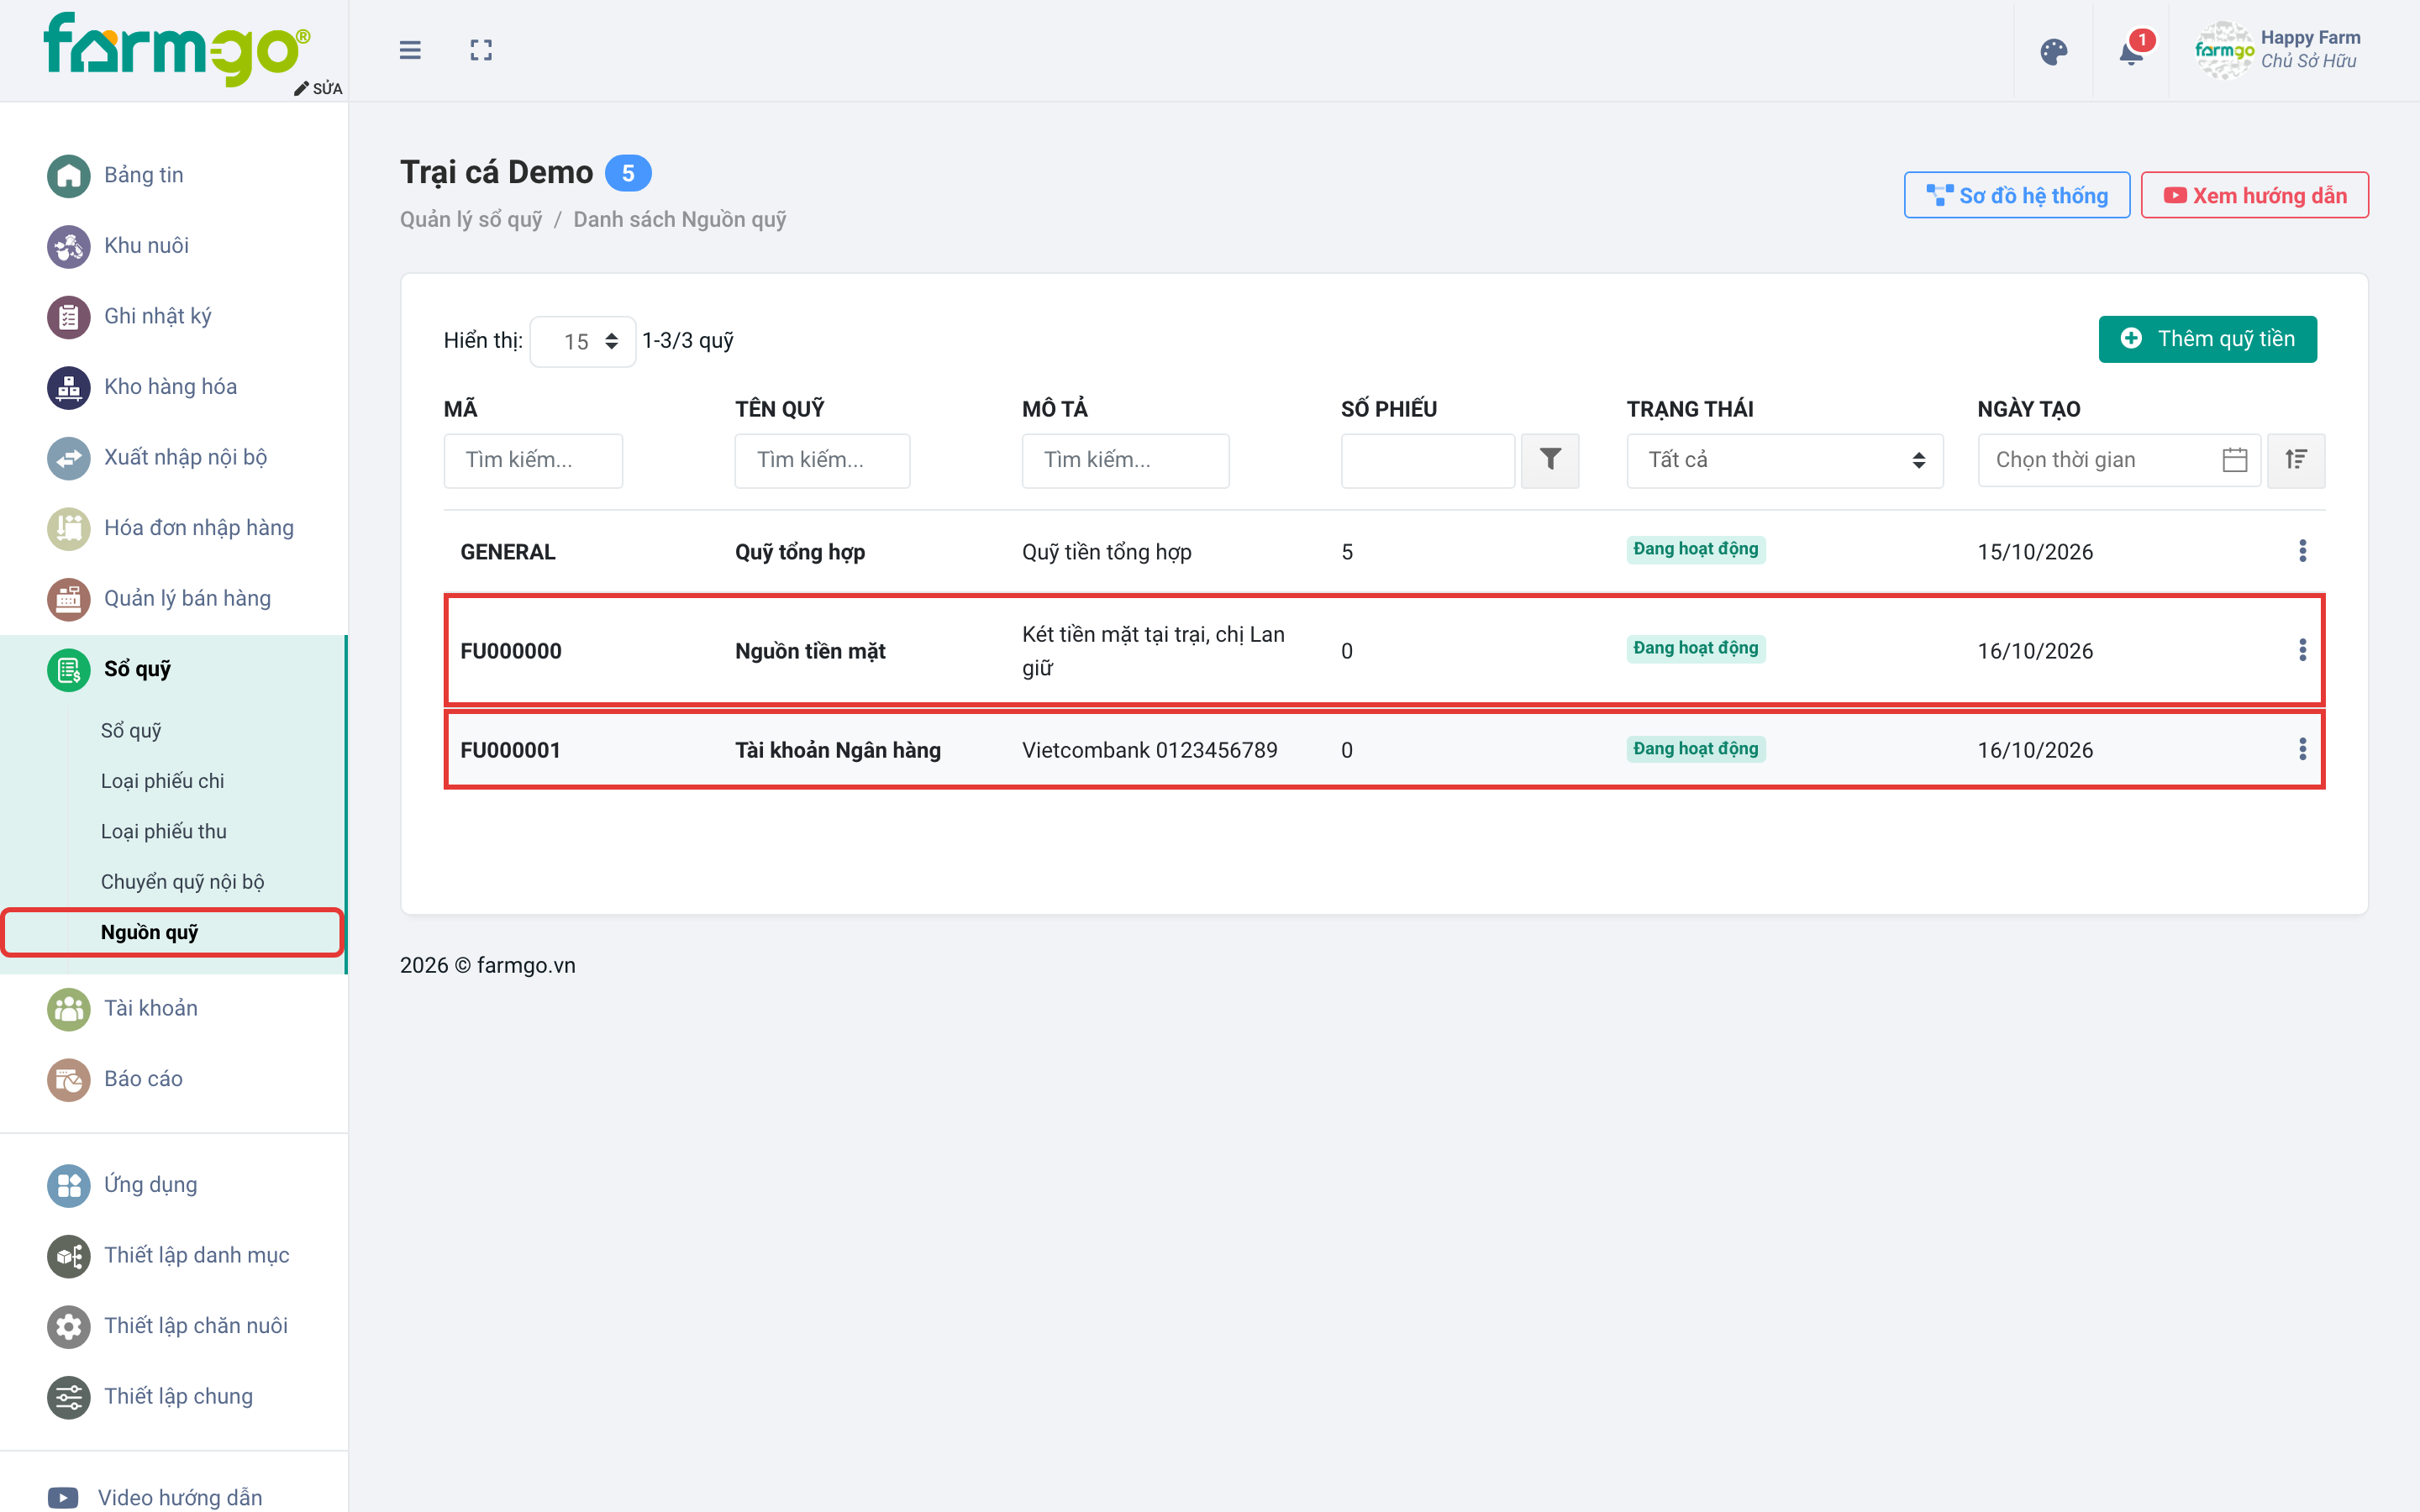Screen dimensions: 2420x1512
Task: Click the Ứng dụng apps grid icon
Action: click(x=69, y=1185)
